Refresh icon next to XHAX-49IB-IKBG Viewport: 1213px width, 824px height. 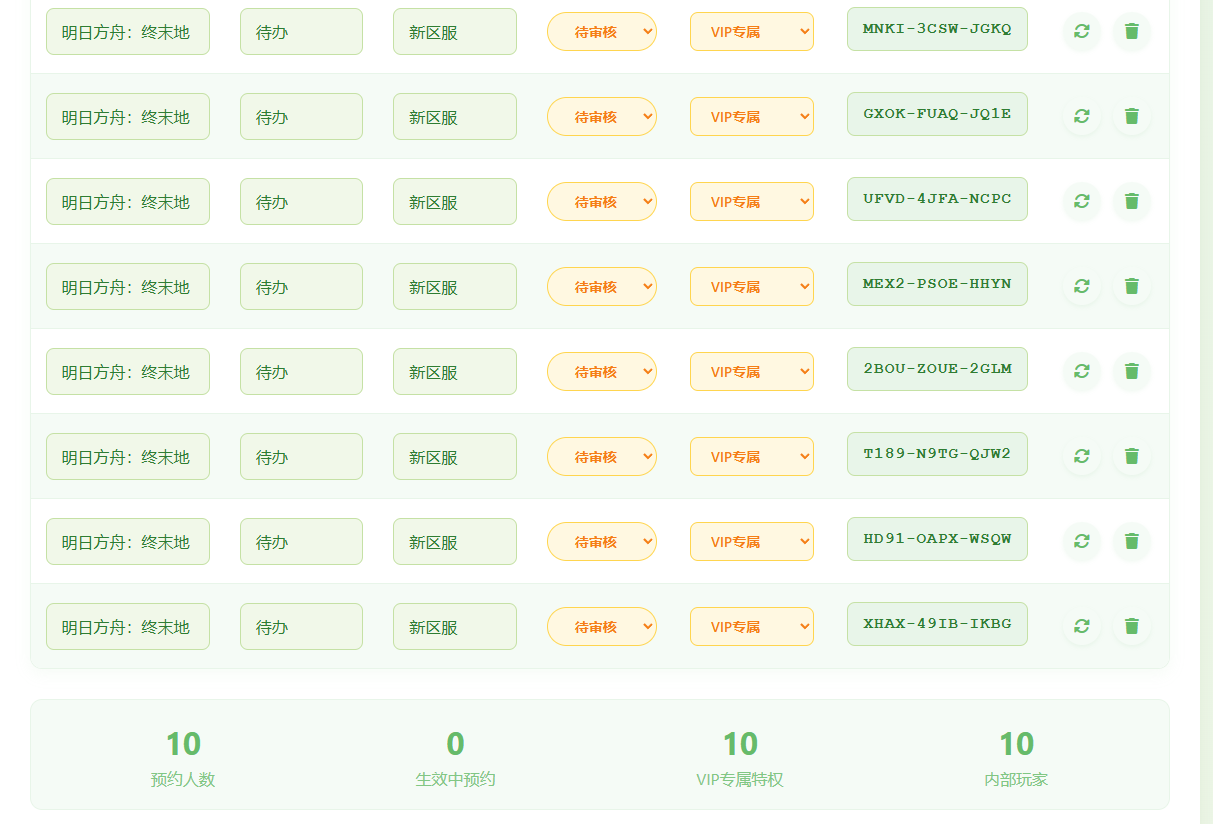1081,626
